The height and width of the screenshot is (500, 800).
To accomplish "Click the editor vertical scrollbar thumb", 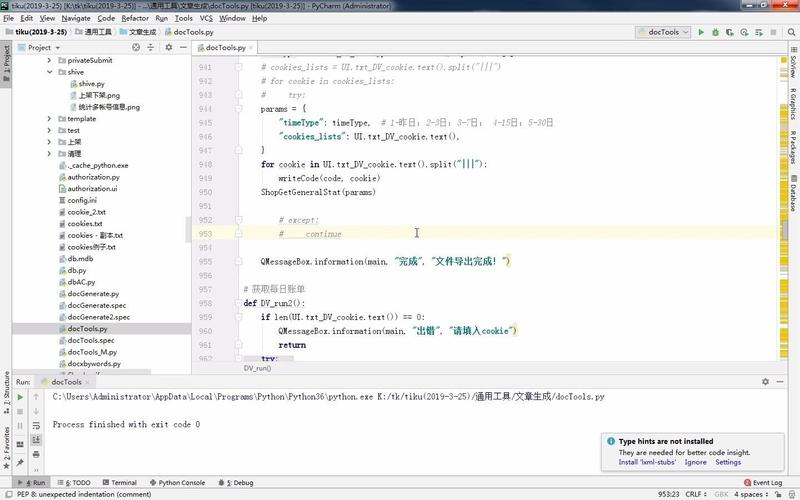I will [x=785, y=228].
